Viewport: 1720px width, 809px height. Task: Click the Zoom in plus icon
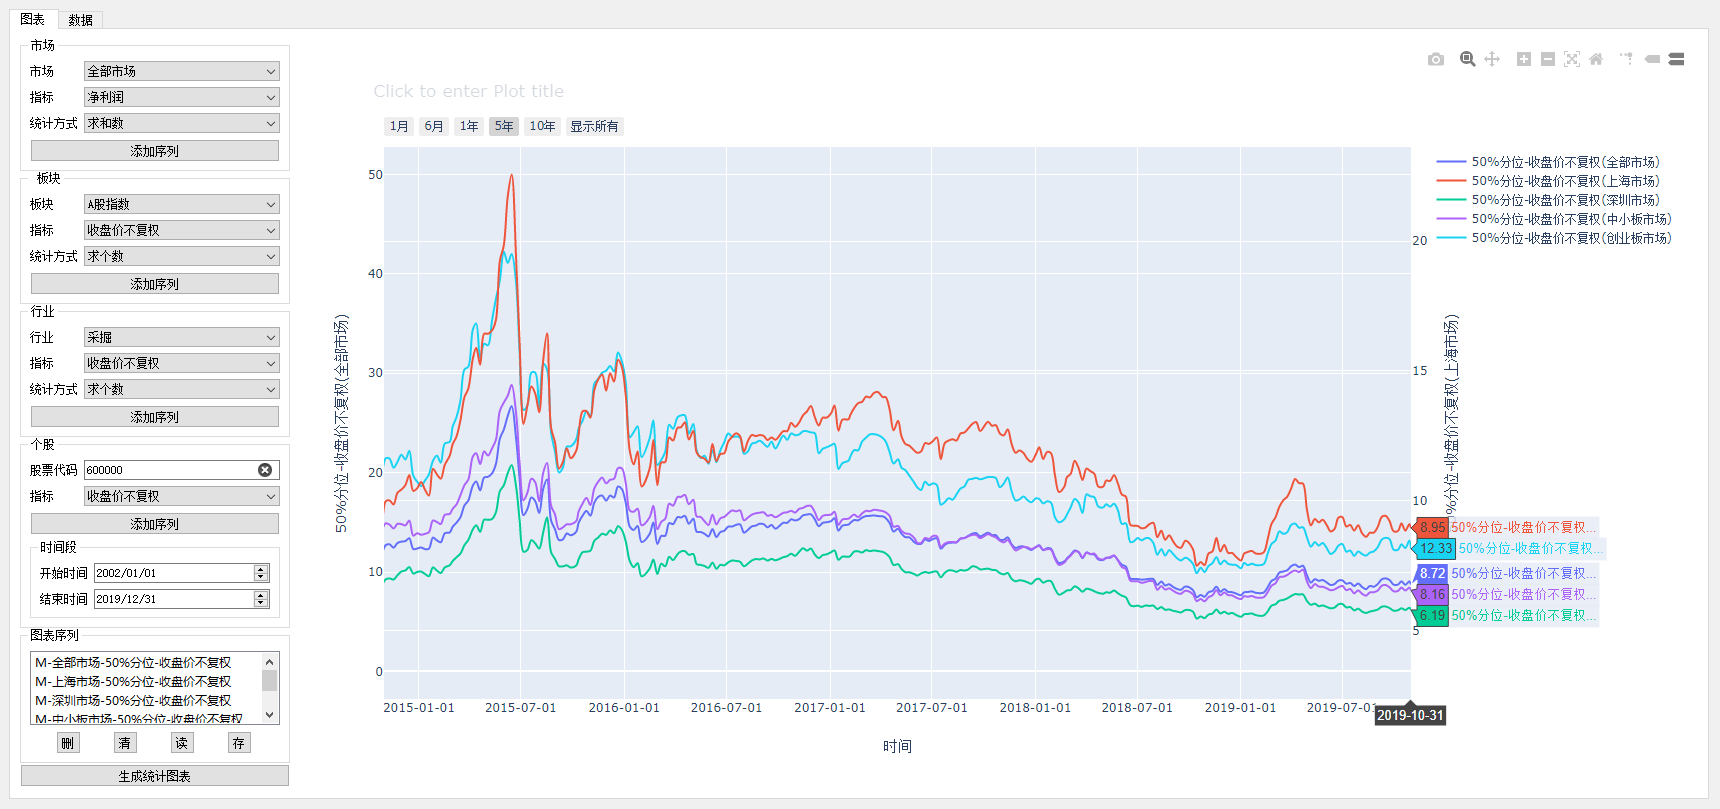click(1524, 59)
